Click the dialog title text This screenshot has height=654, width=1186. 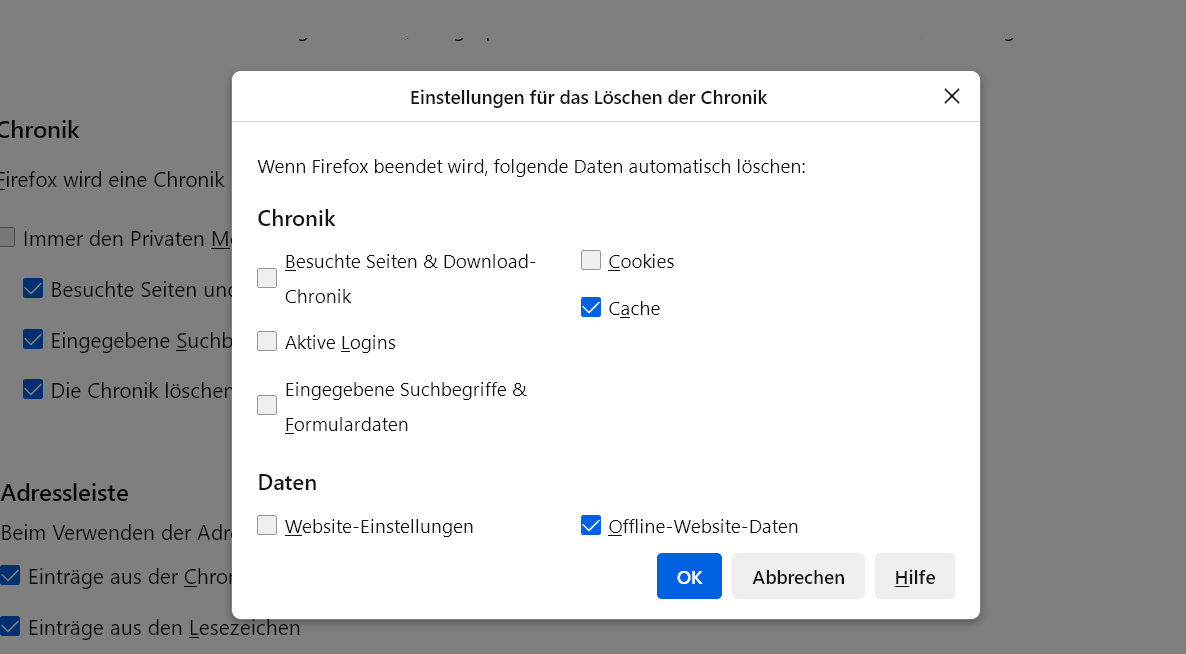click(x=588, y=97)
